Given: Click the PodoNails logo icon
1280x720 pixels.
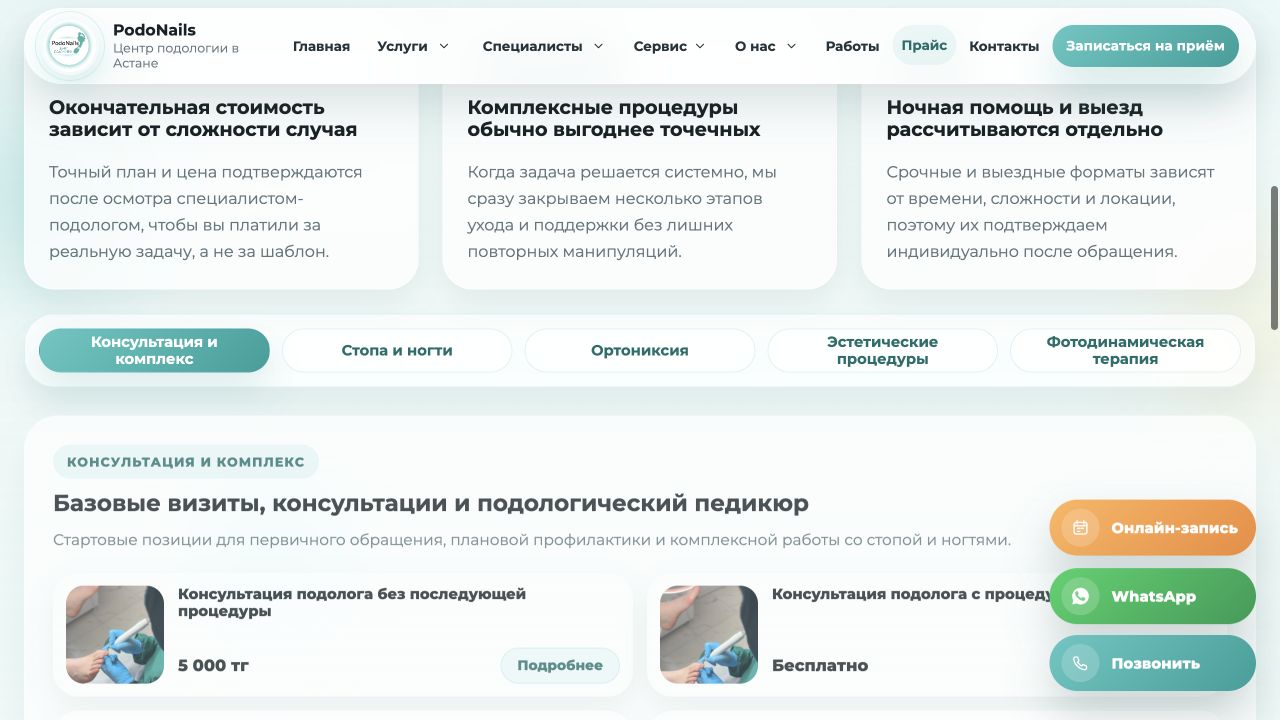Looking at the screenshot, I should click(69, 46).
